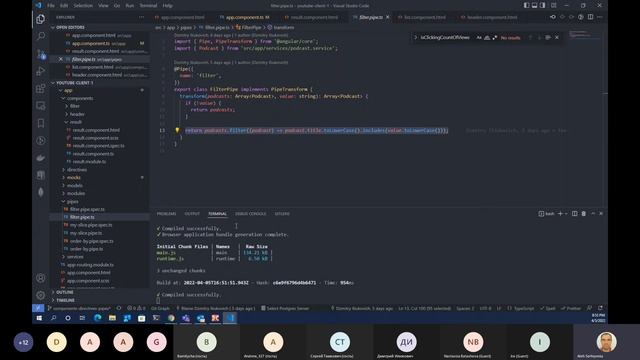Toggle Match Whole Word in find widget
This screenshot has width=640, height=360.
[487, 38]
